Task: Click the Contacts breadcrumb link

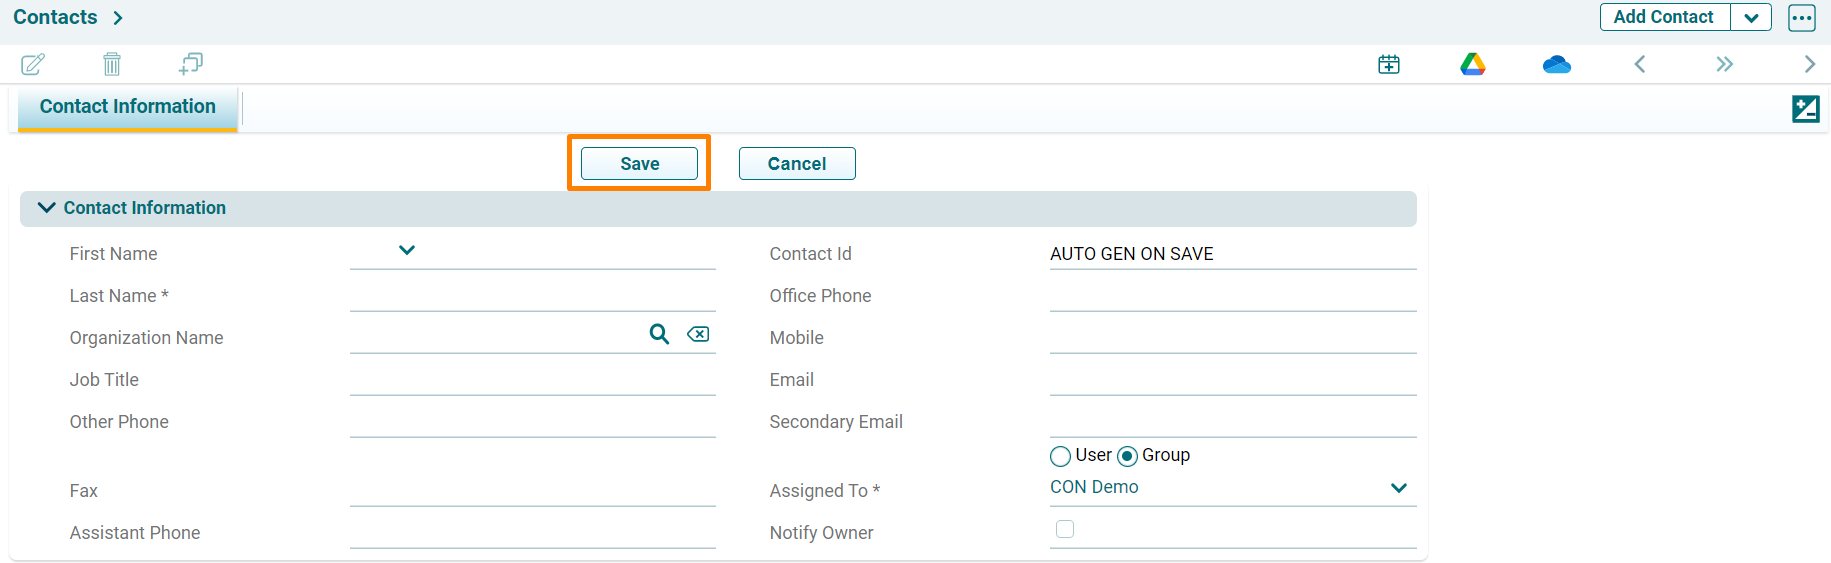Action: tap(55, 18)
